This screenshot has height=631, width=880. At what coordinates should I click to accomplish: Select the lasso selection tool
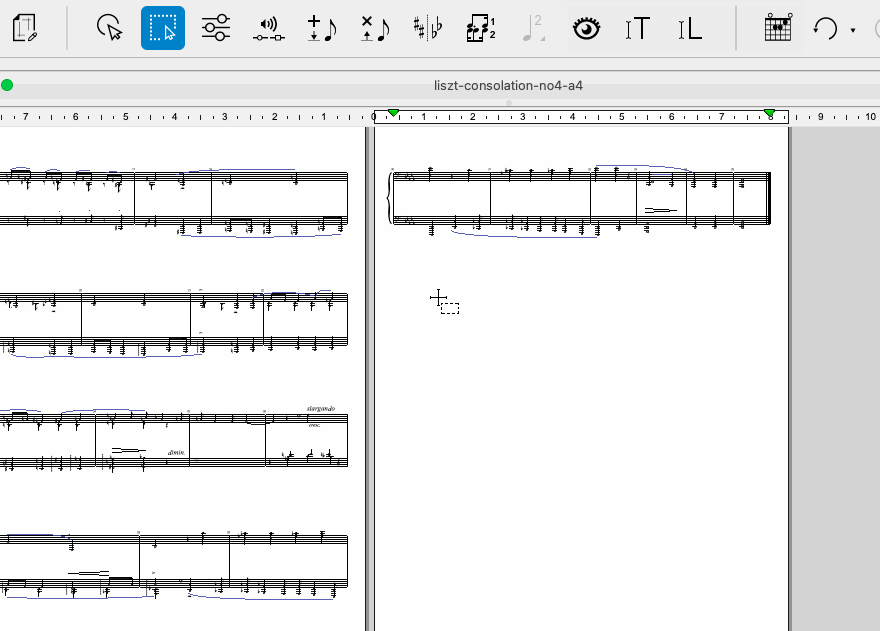point(110,28)
